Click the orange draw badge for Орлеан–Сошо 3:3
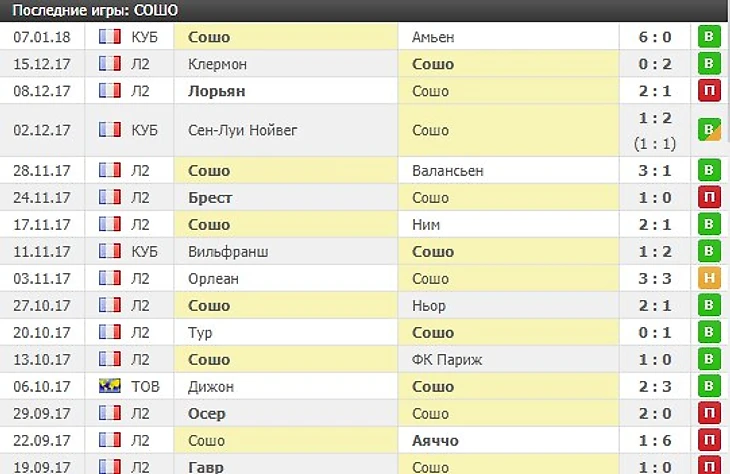 709,279
